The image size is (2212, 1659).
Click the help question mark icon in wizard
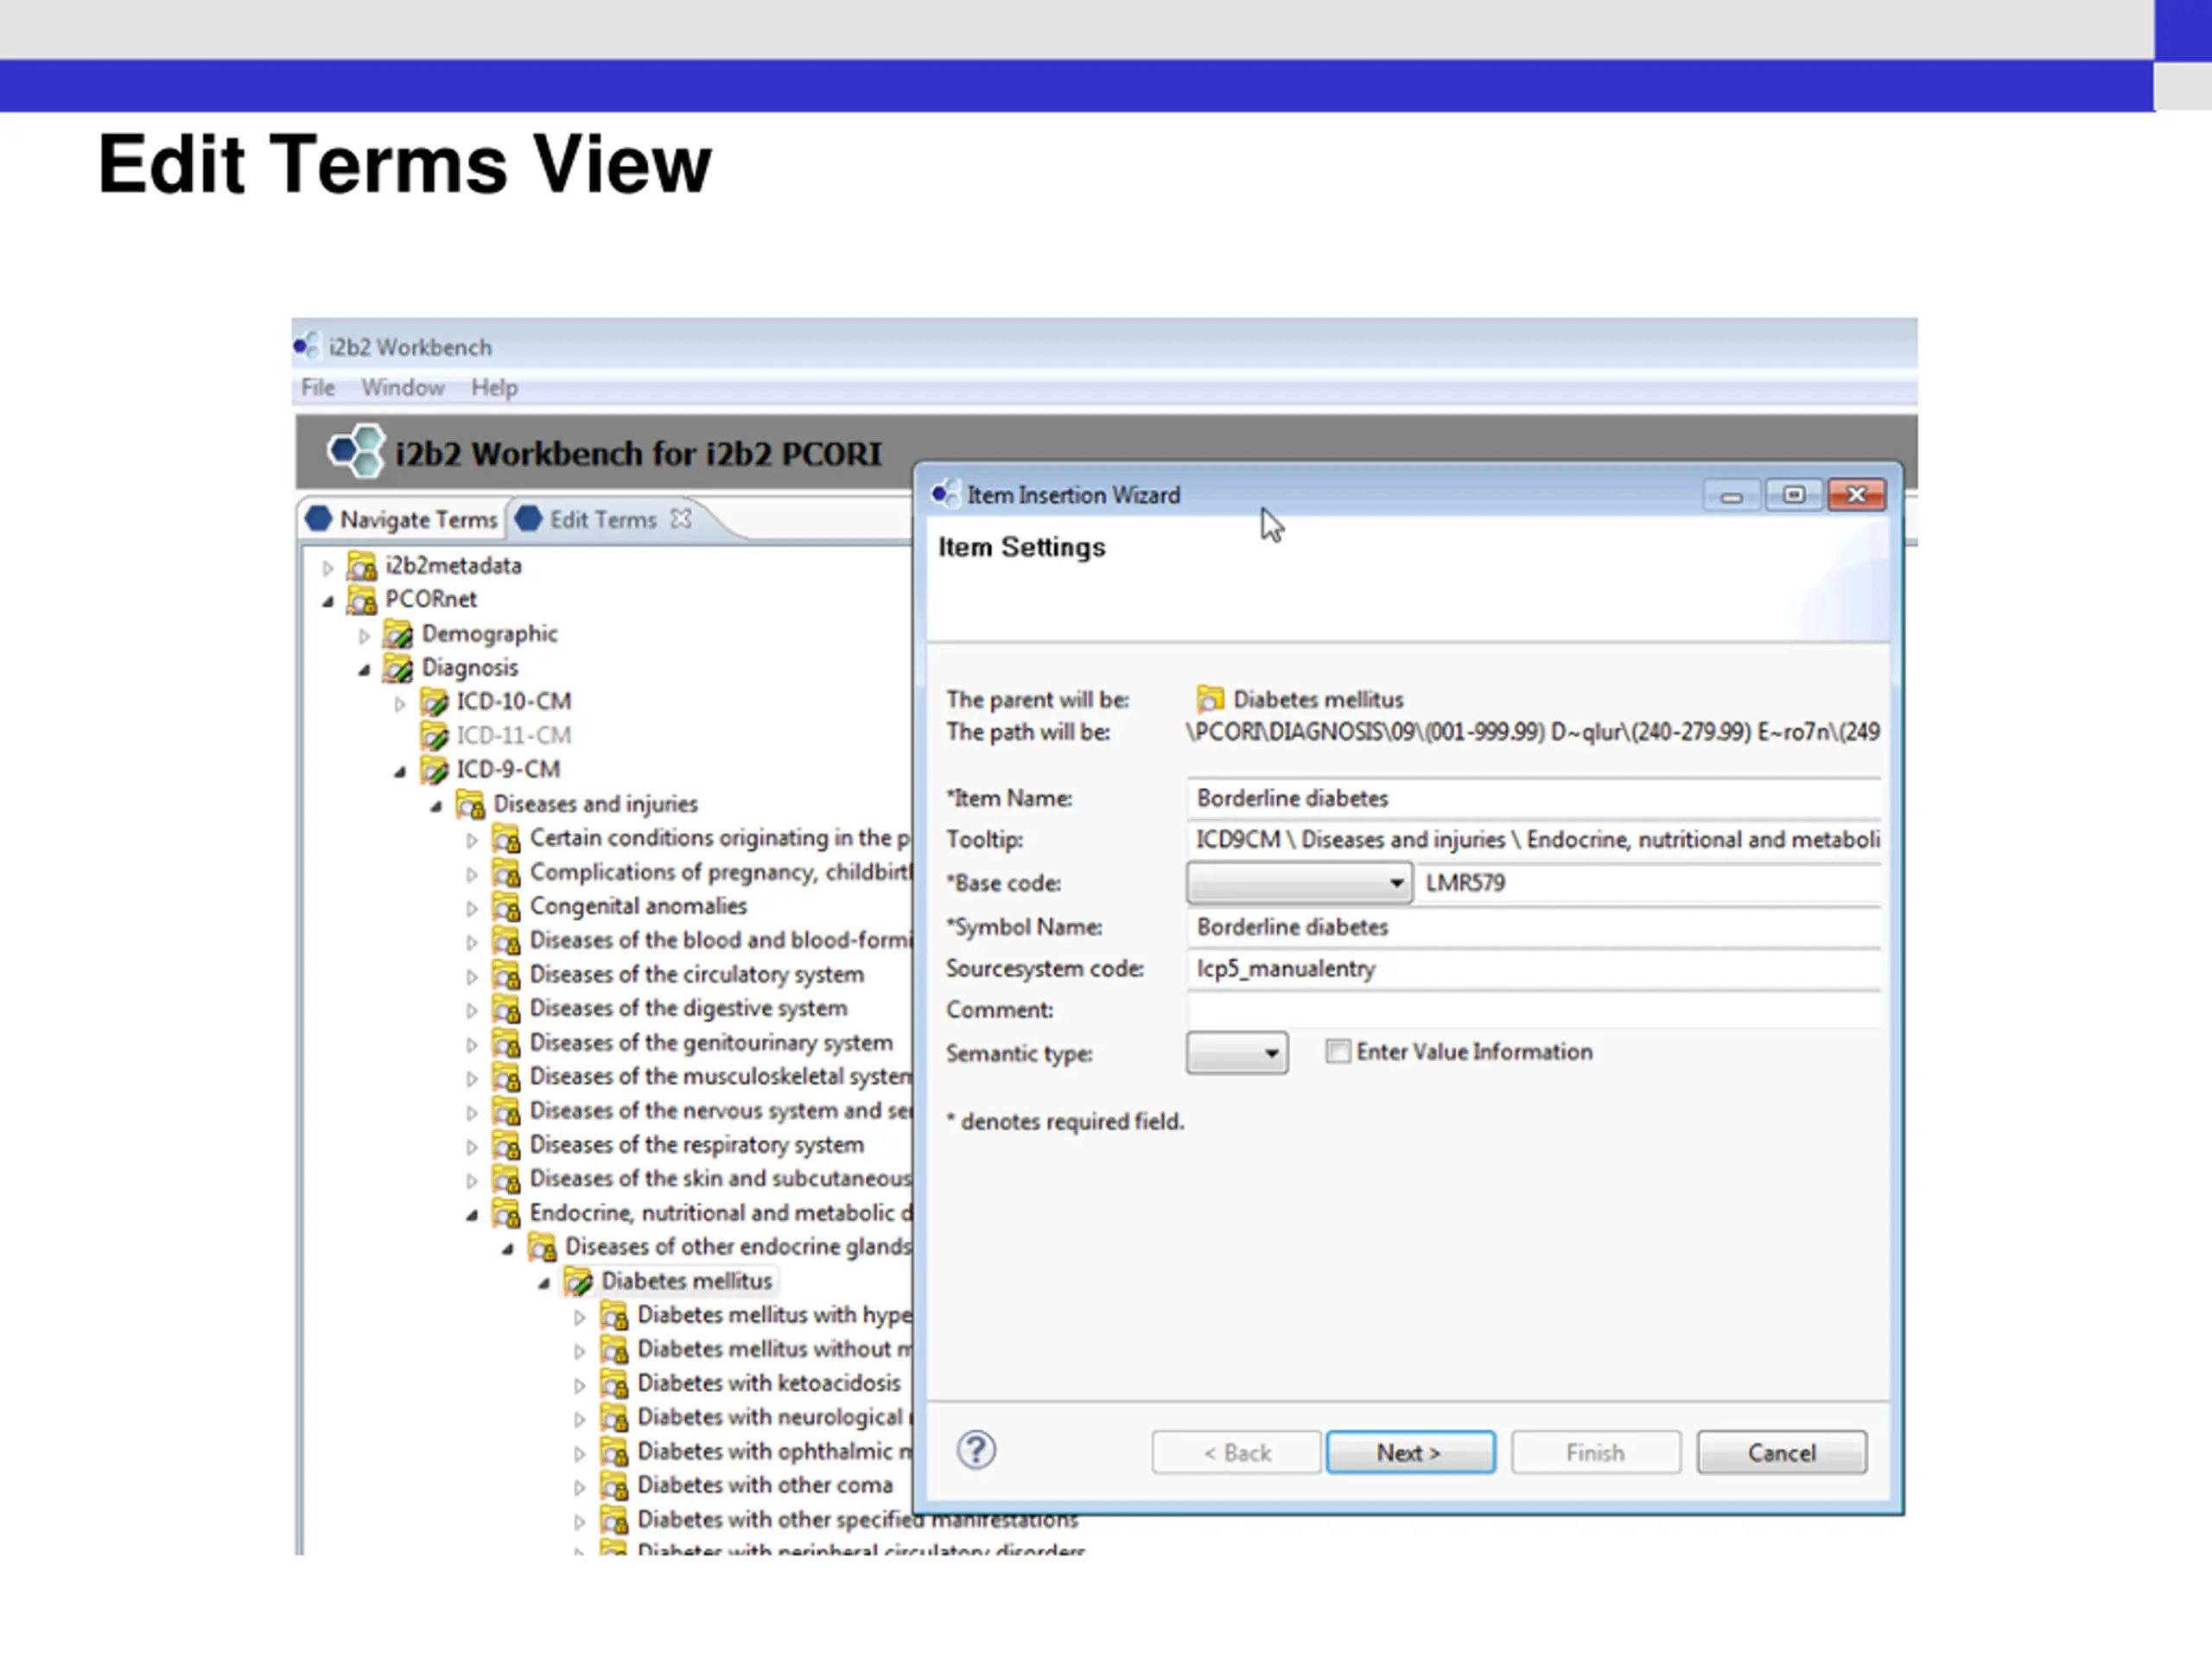(x=976, y=1450)
